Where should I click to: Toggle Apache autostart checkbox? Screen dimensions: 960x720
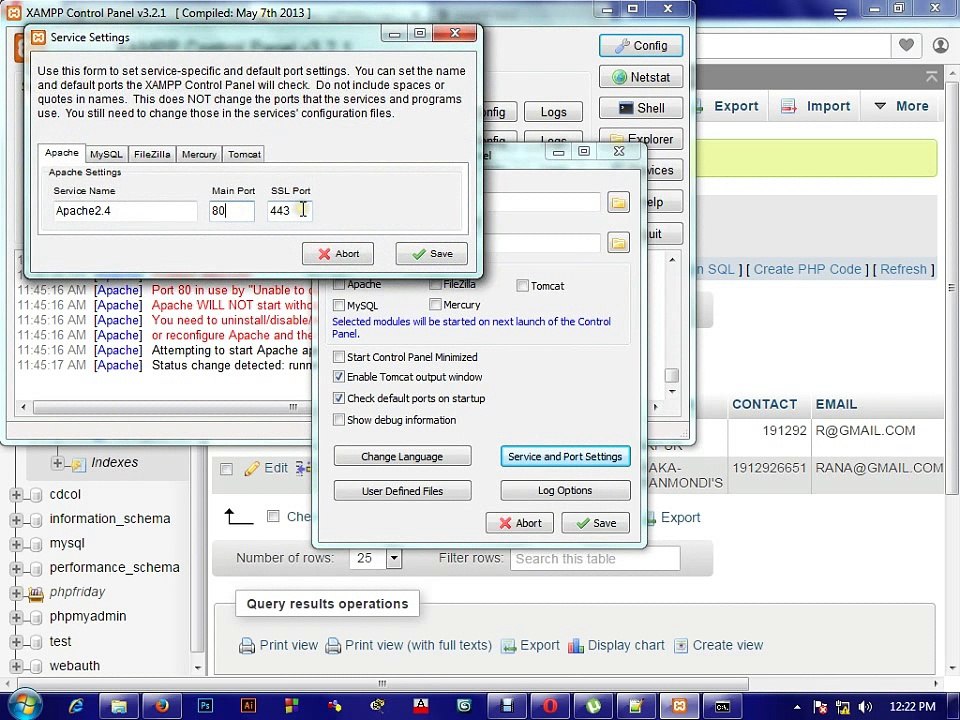pos(339,285)
